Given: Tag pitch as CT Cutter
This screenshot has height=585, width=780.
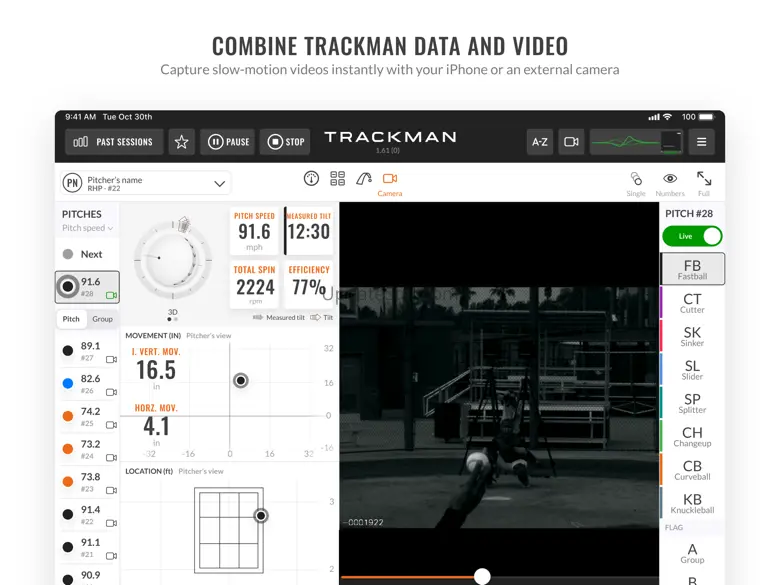Looking at the screenshot, I should 692,302.
